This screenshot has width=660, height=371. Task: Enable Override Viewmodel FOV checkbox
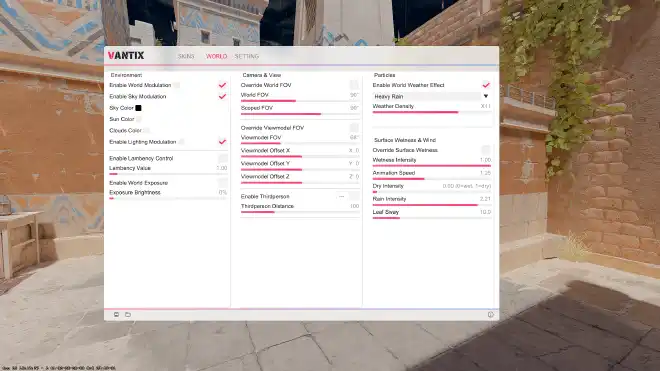tap(354, 128)
